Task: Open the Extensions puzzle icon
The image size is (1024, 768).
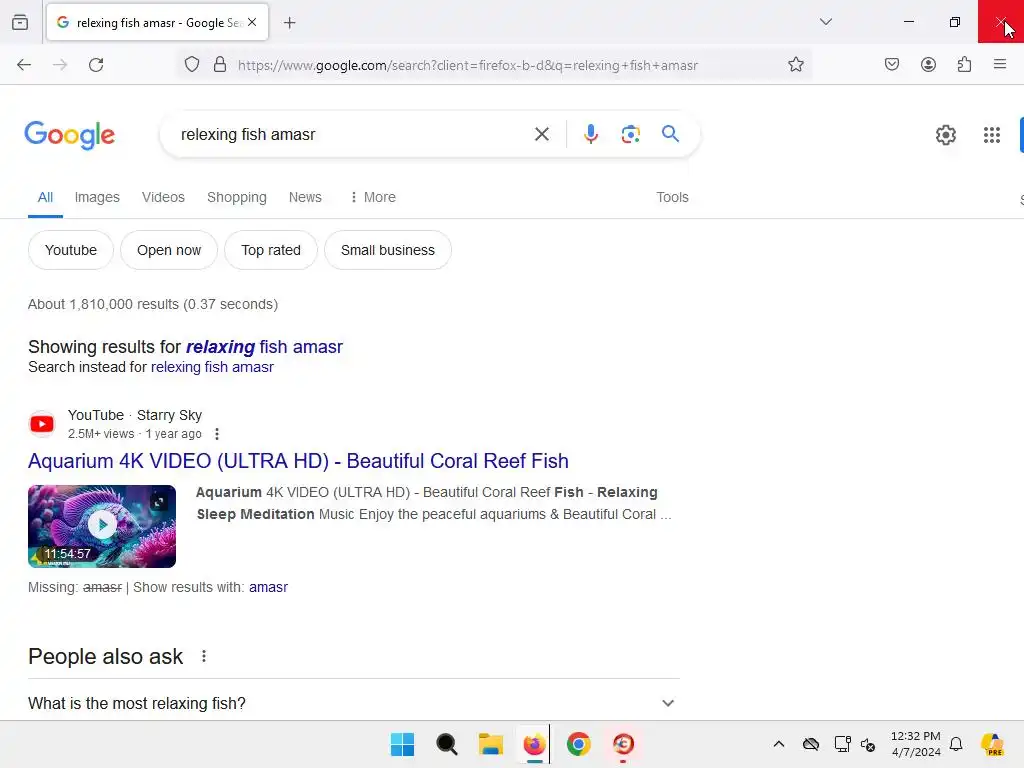Action: point(964,65)
